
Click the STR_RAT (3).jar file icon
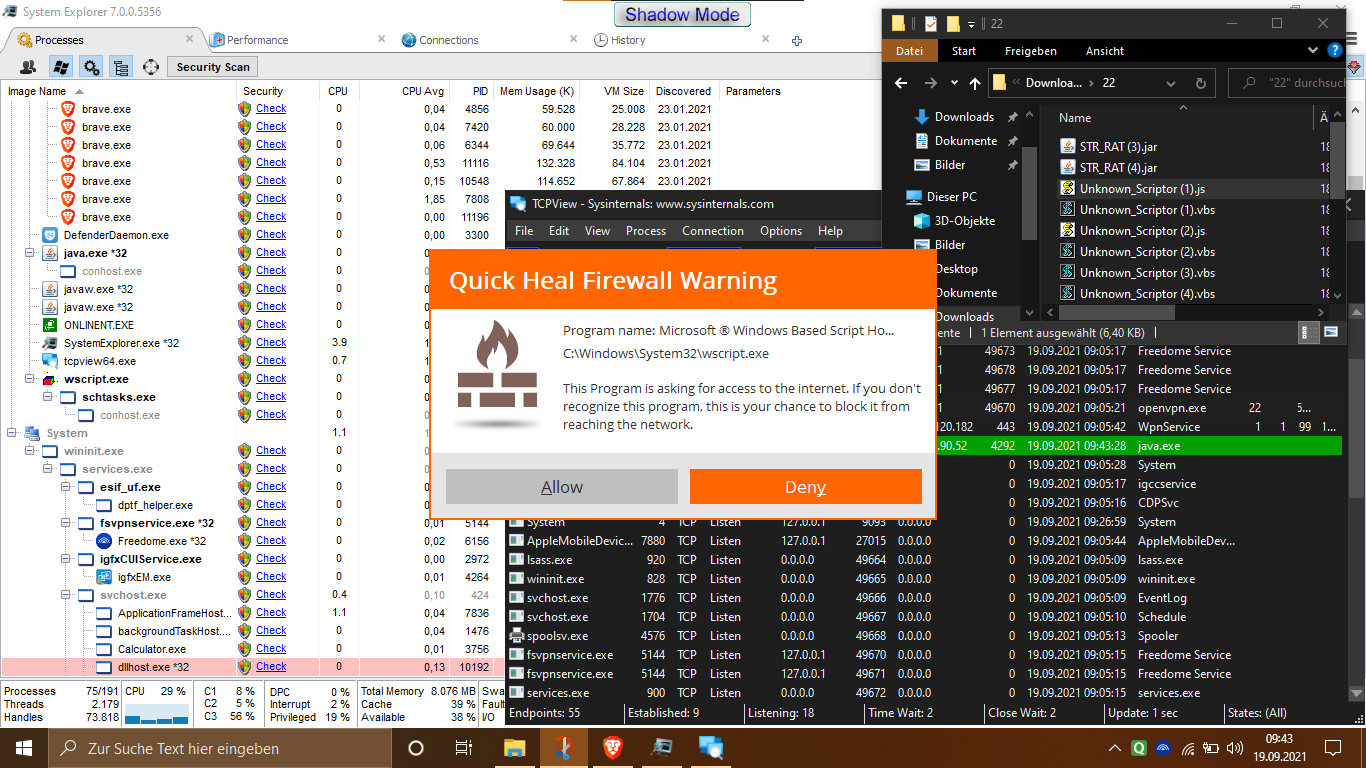click(x=1067, y=147)
